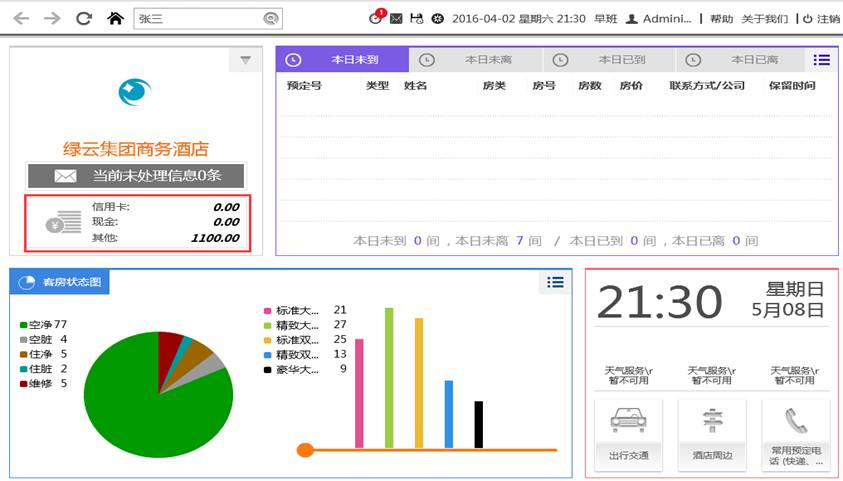
Task: Click the search box containing 张三
Action: coord(208,19)
